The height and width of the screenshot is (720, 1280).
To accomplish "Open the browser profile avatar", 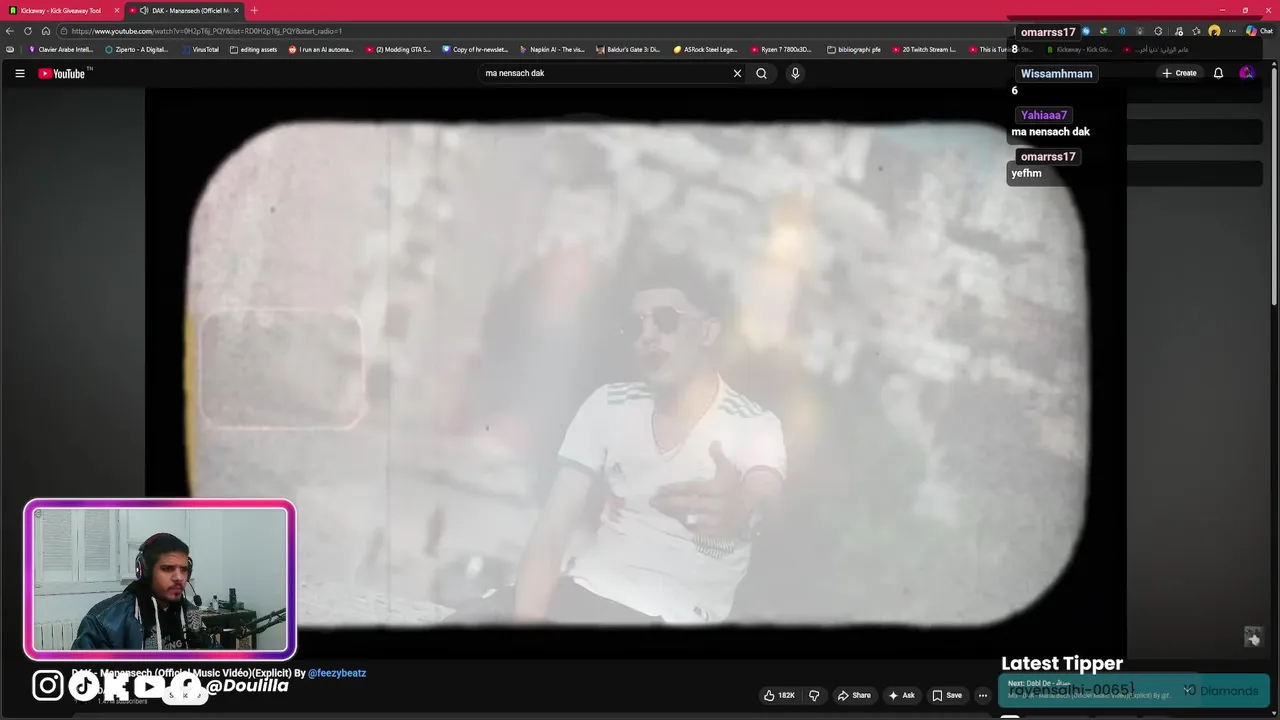I will click(1214, 31).
